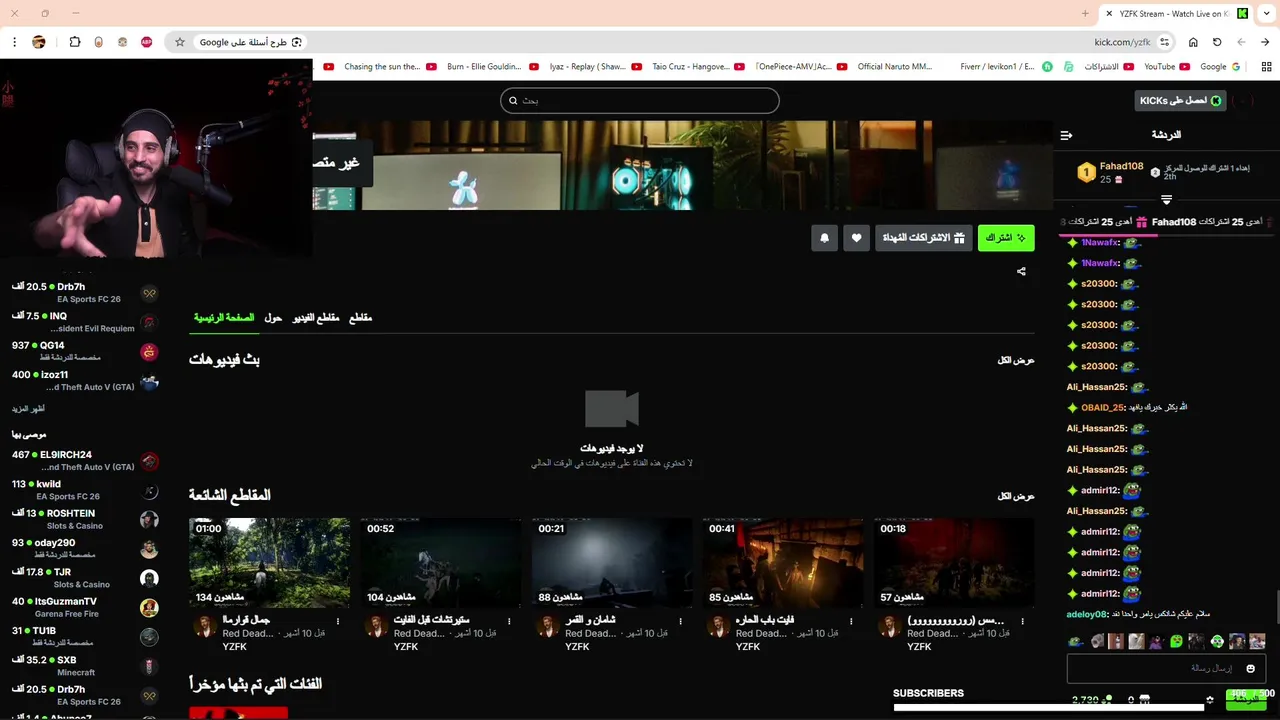Open more options on 'جمال قرارمة' clip
The width and height of the screenshot is (1280, 720).
tap(338, 621)
